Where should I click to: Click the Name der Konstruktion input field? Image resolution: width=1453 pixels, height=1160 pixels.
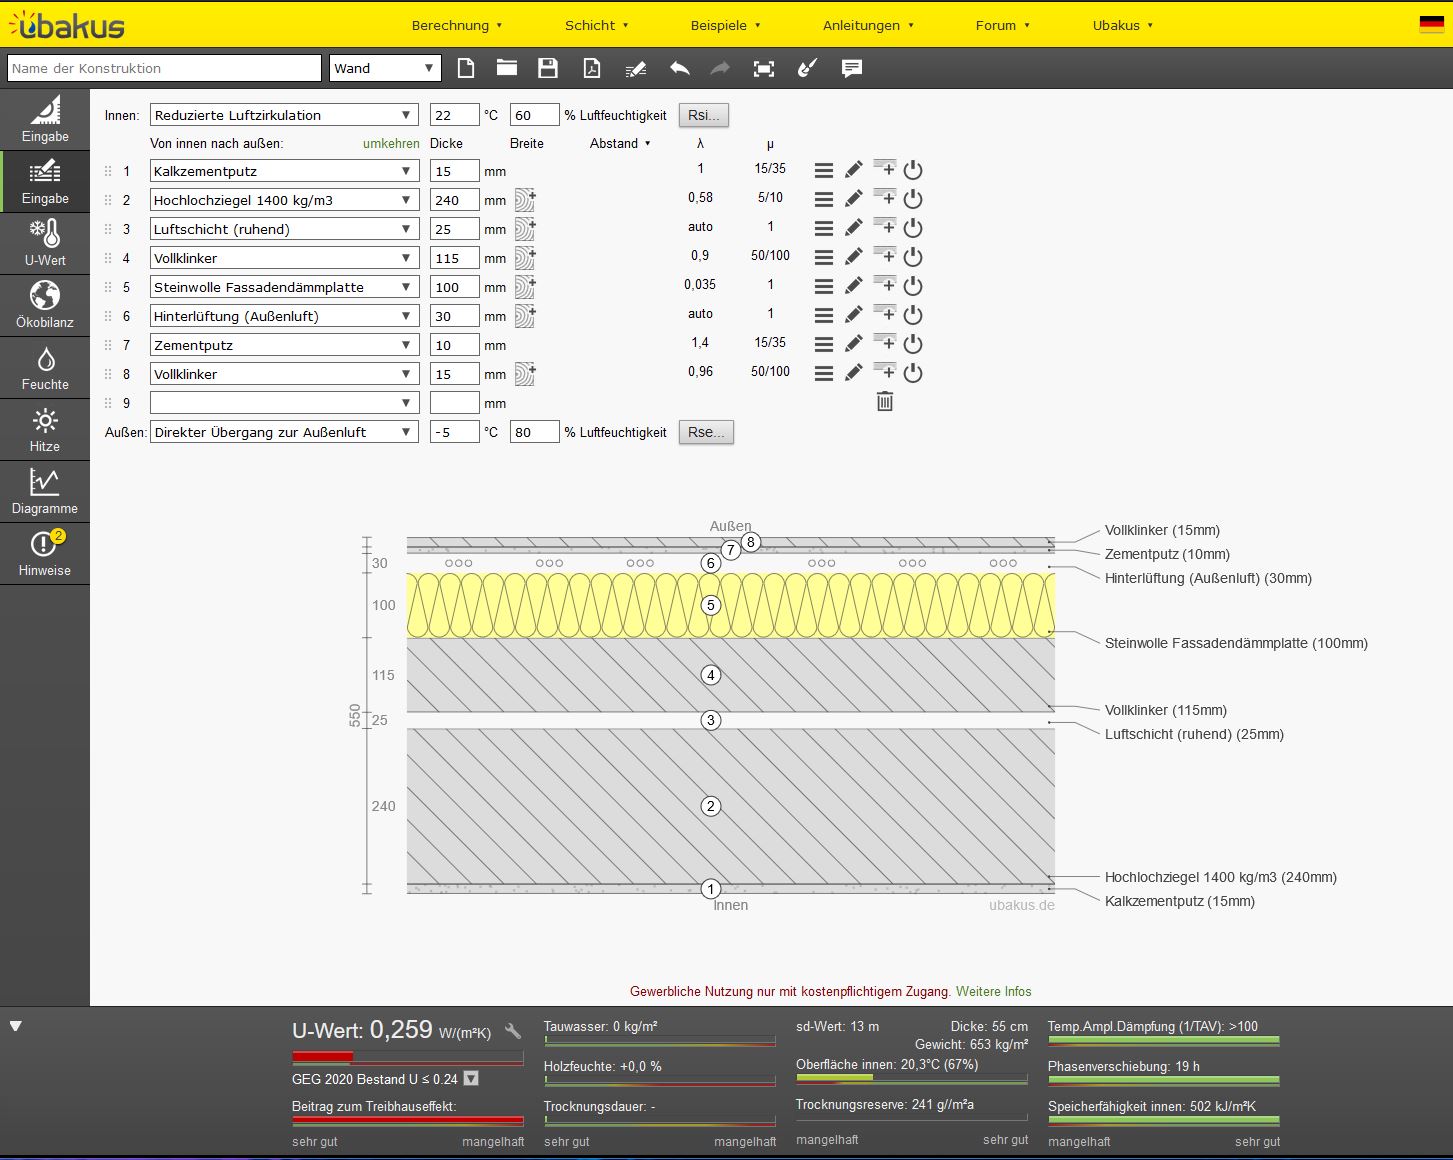[x=164, y=68]
